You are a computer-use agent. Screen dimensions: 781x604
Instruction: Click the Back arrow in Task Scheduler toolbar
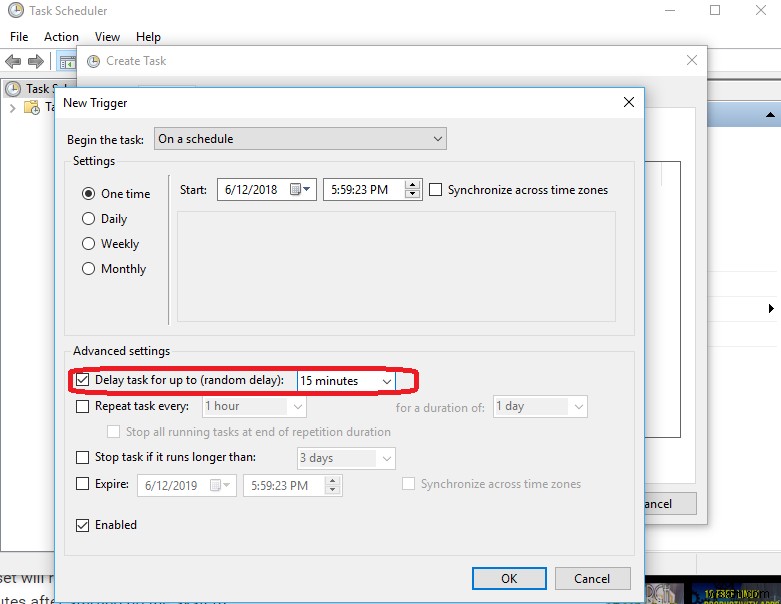(x=13, y=62)
